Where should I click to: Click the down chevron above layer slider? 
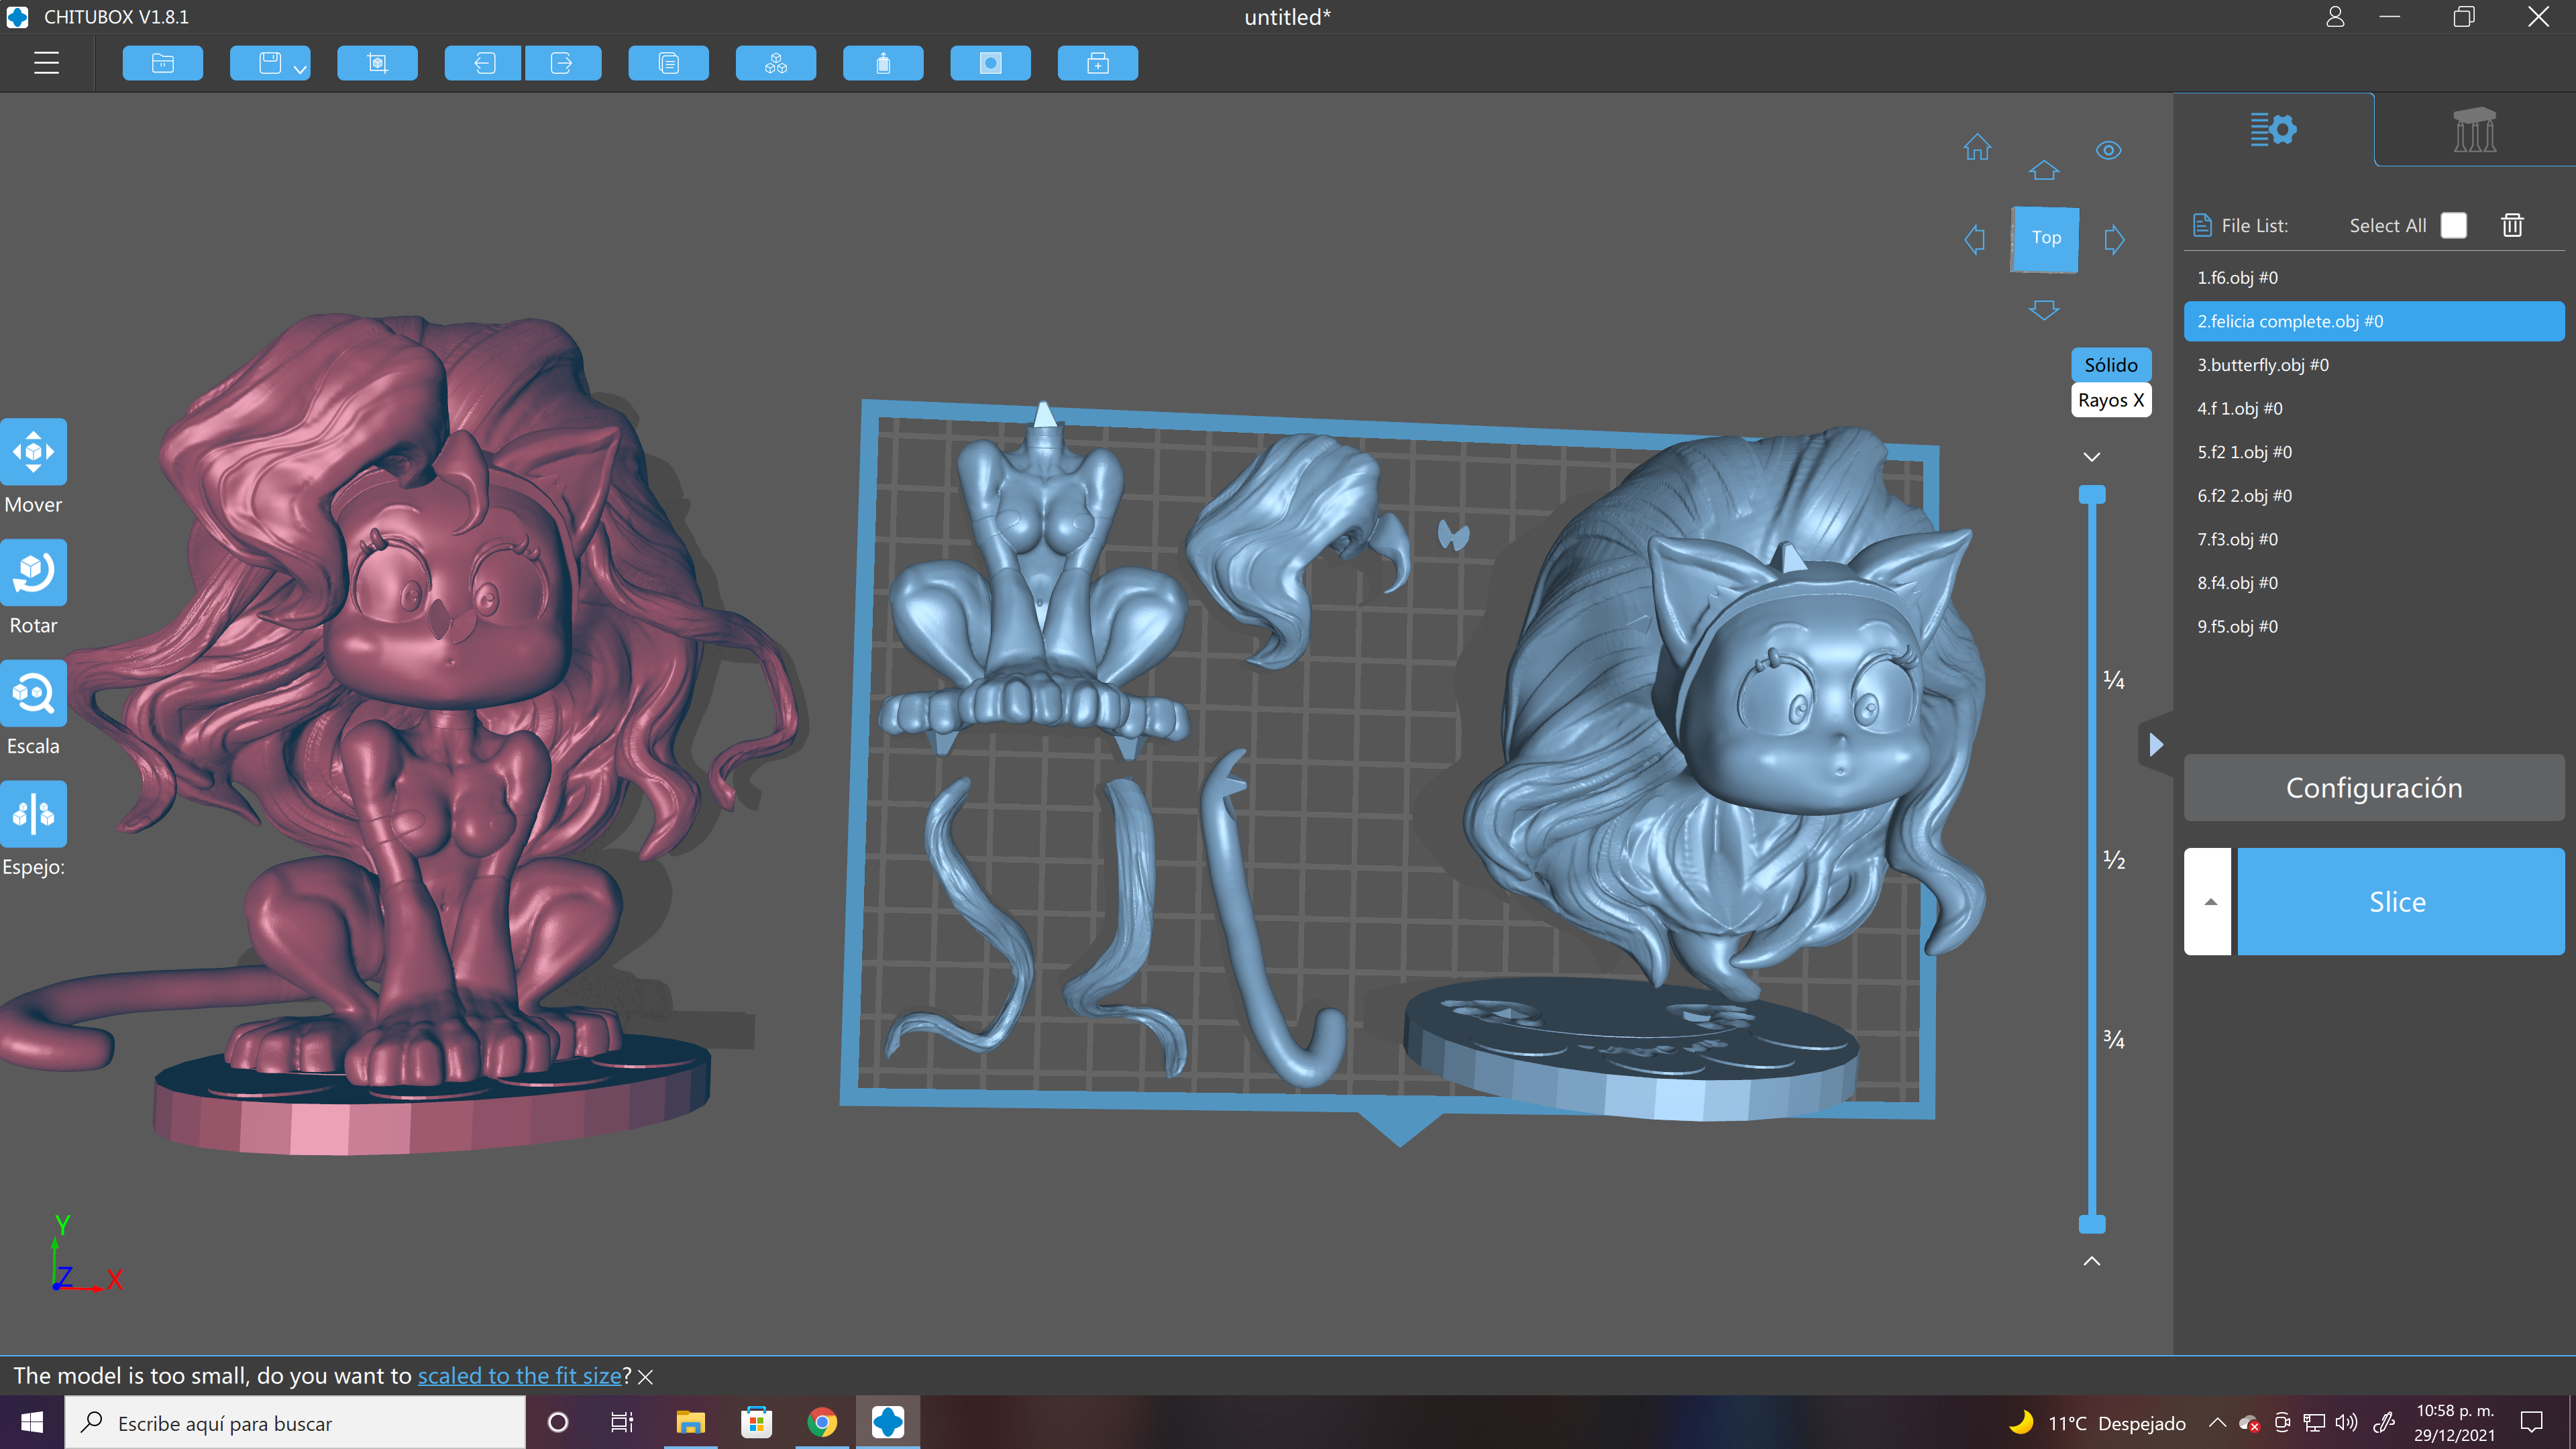pos(2091,457)
